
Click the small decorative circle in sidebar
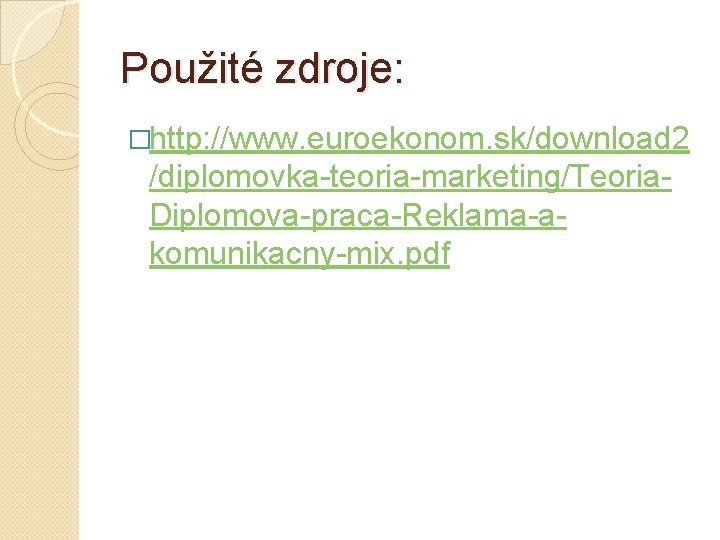click(47, 126)
